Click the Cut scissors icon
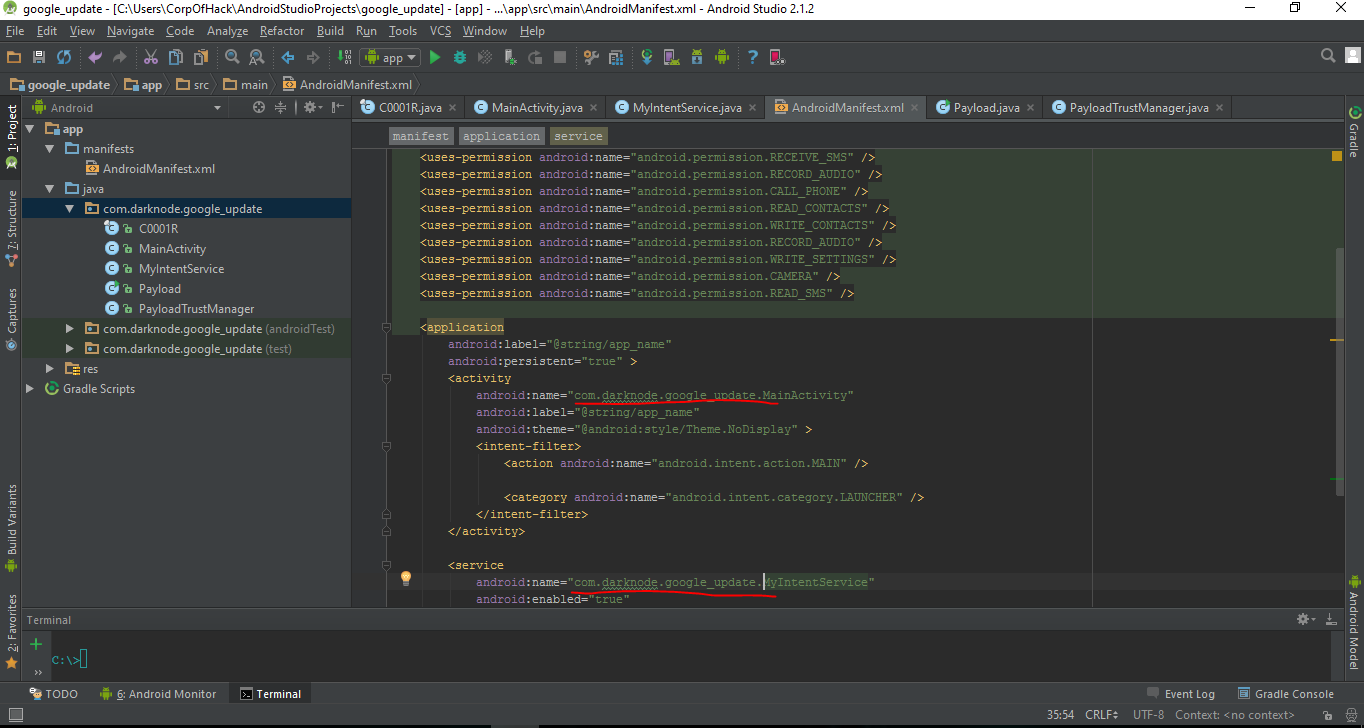Screen dimensions: 1364x728 tap(151, 58)
